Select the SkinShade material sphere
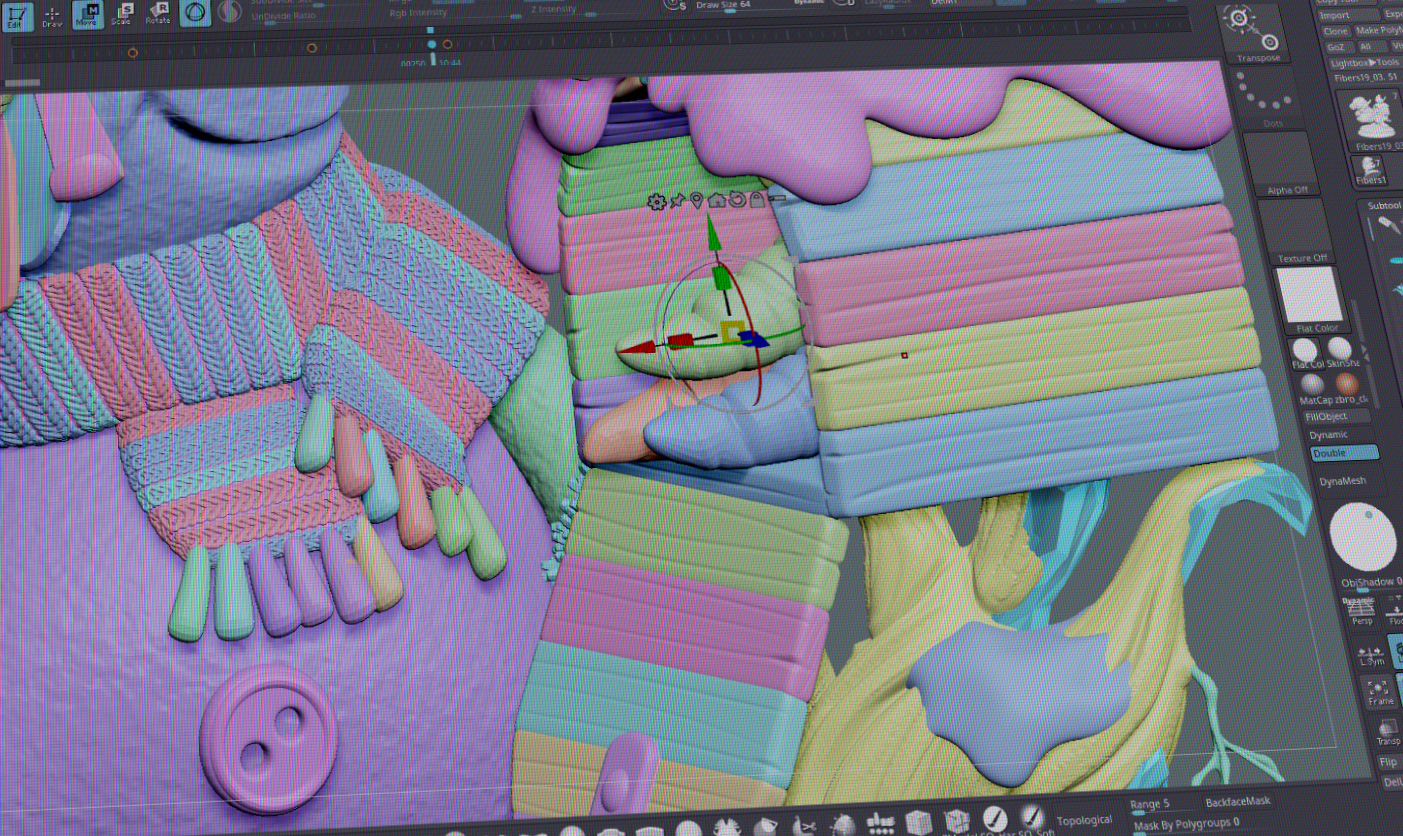The height and width of the screenshot is (836, 1403). coord(1340,352)
